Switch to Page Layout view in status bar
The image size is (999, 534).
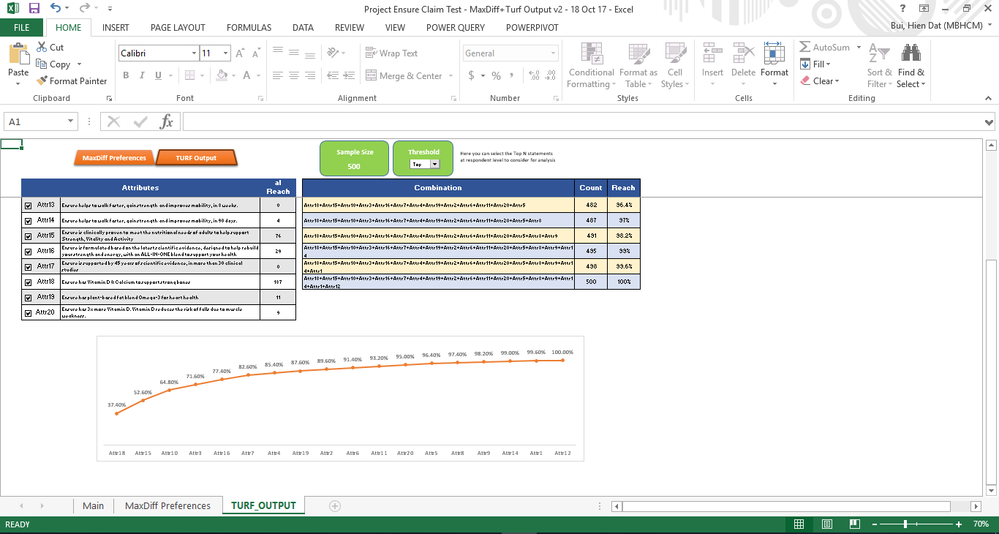coord(826,524)
